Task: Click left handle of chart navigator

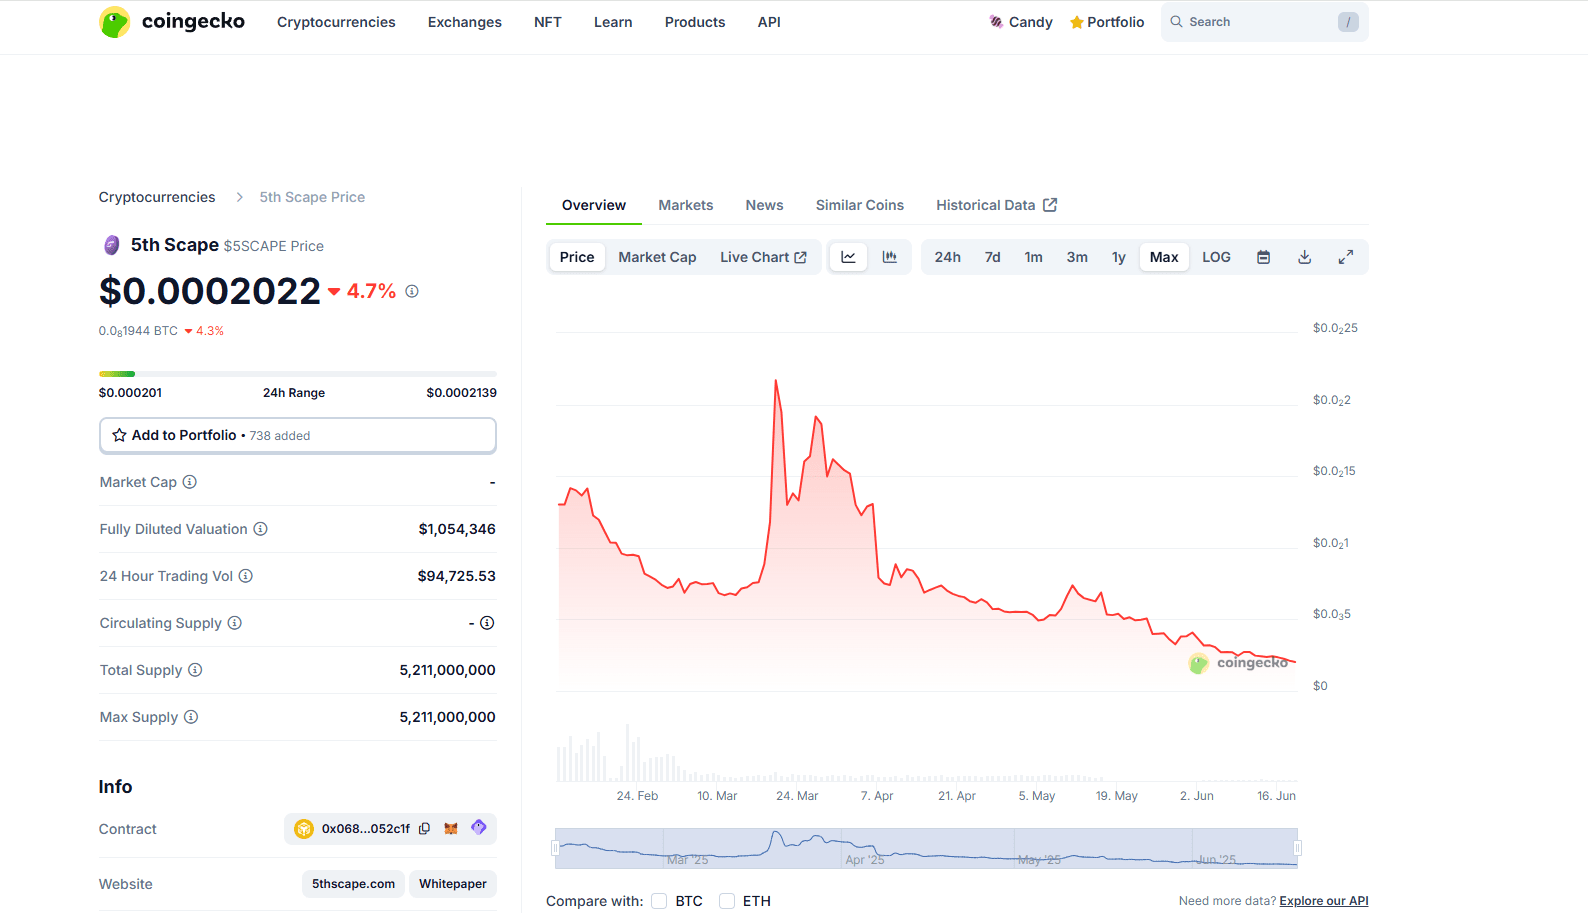Action: point(555,849)
